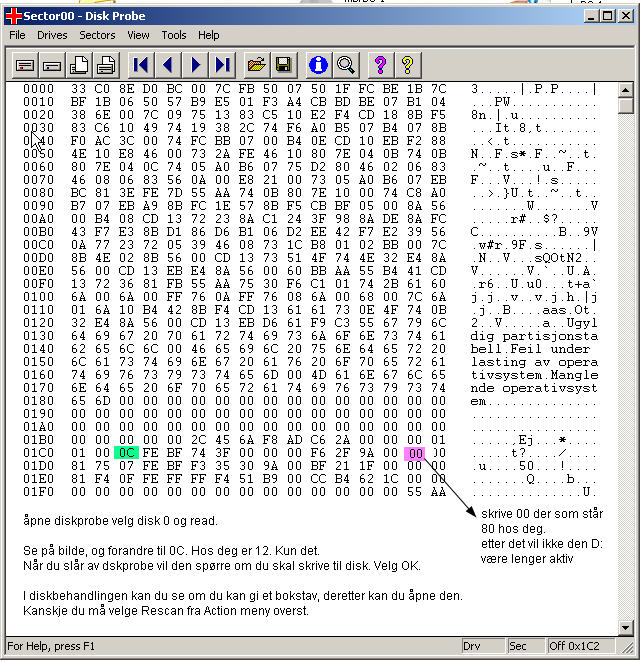Click the offset label 01C0
Image resolution: width=643 pixels, height=662 pixels.
38,453
